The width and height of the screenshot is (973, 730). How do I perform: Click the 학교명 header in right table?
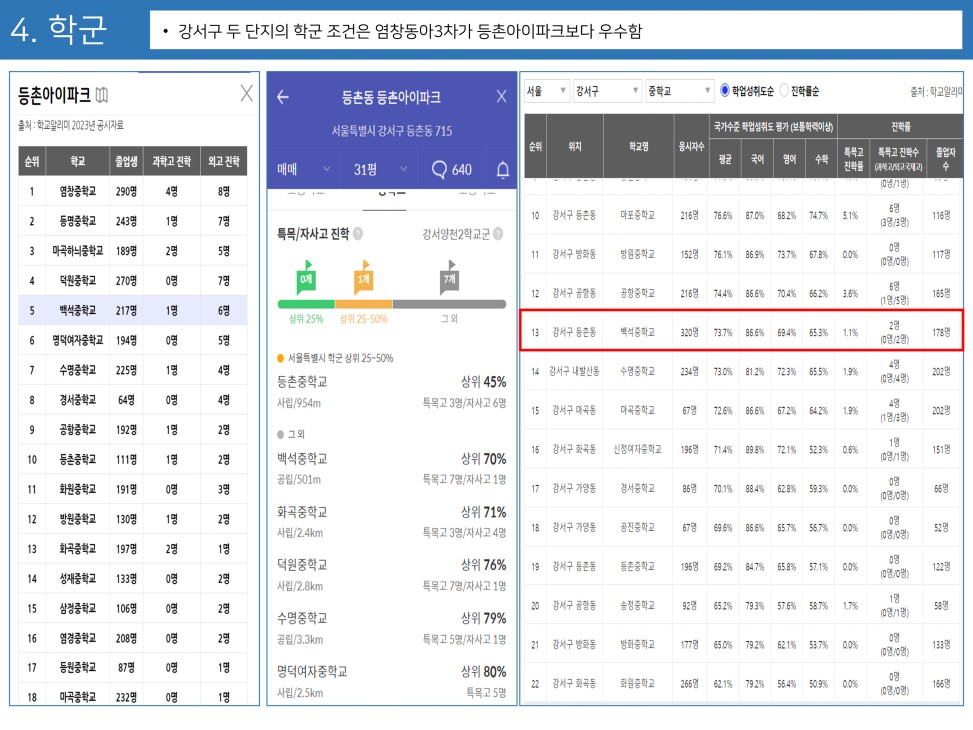click(x=639, y=146)
